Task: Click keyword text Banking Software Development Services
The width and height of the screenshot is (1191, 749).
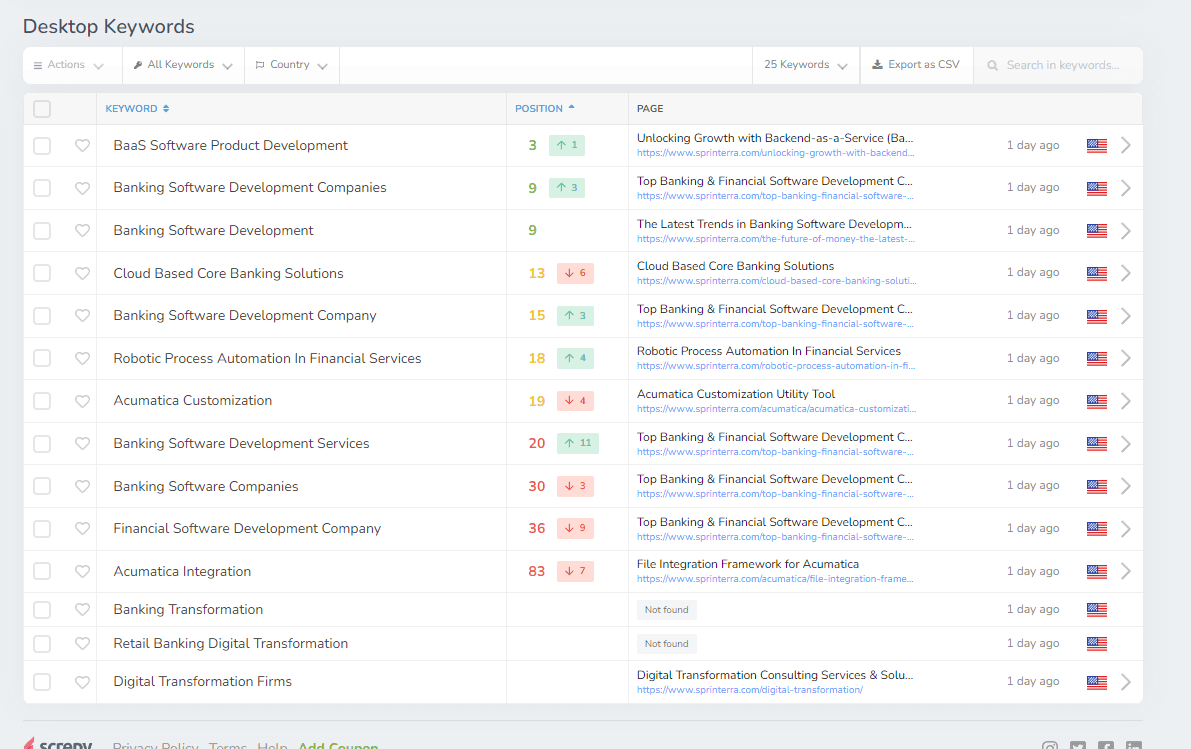Action: tap(242, 444)
